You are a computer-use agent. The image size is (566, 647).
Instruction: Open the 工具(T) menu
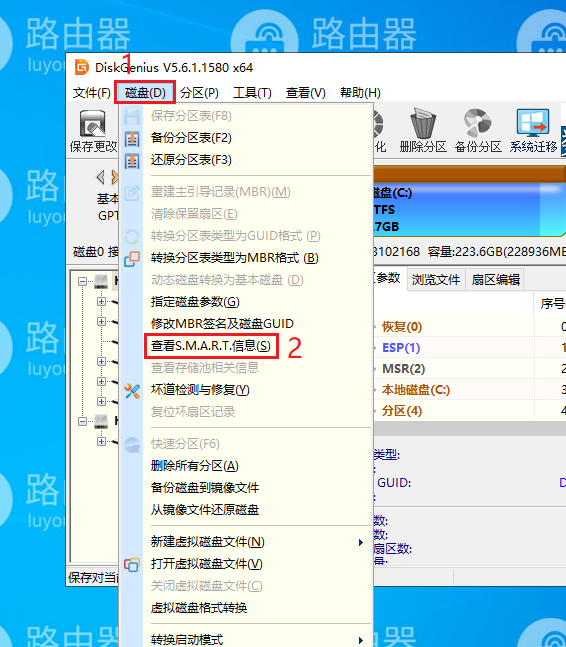[x=252, y=92]
